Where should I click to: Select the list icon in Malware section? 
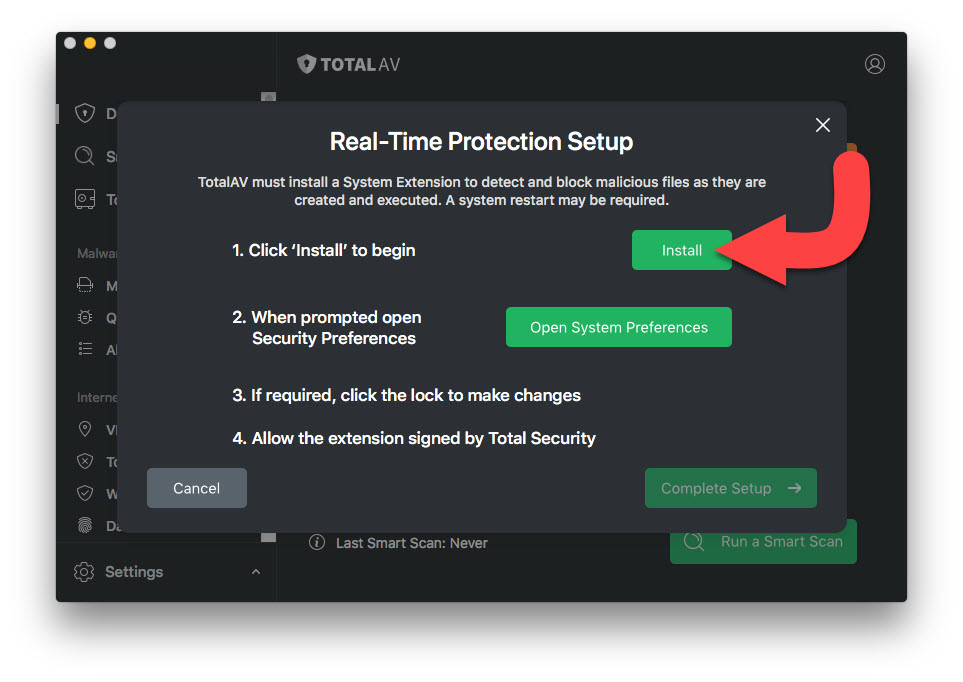[85, 350]
